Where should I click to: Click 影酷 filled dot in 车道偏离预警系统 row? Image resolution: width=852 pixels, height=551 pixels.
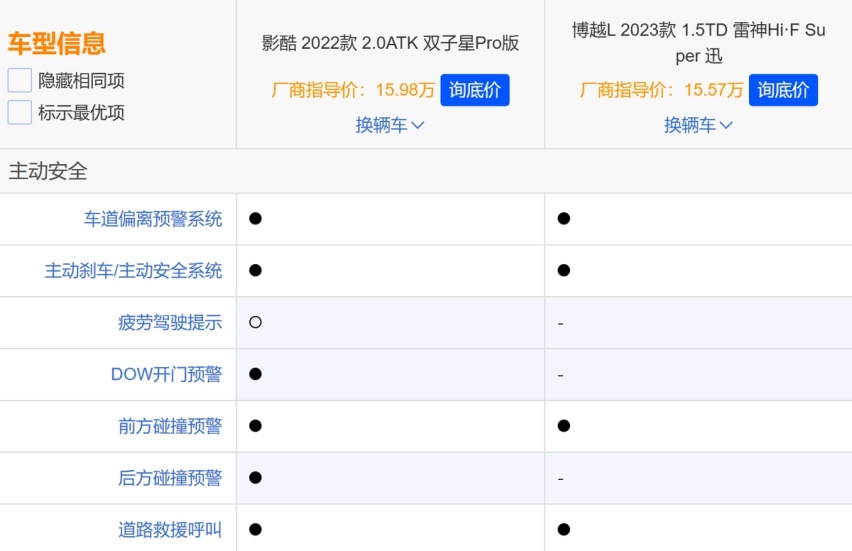[255, 218]
